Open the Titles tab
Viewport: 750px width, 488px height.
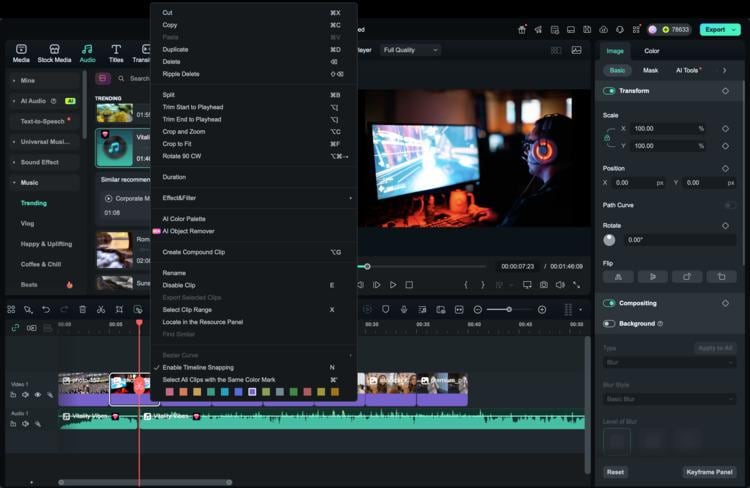click(116, 53)
